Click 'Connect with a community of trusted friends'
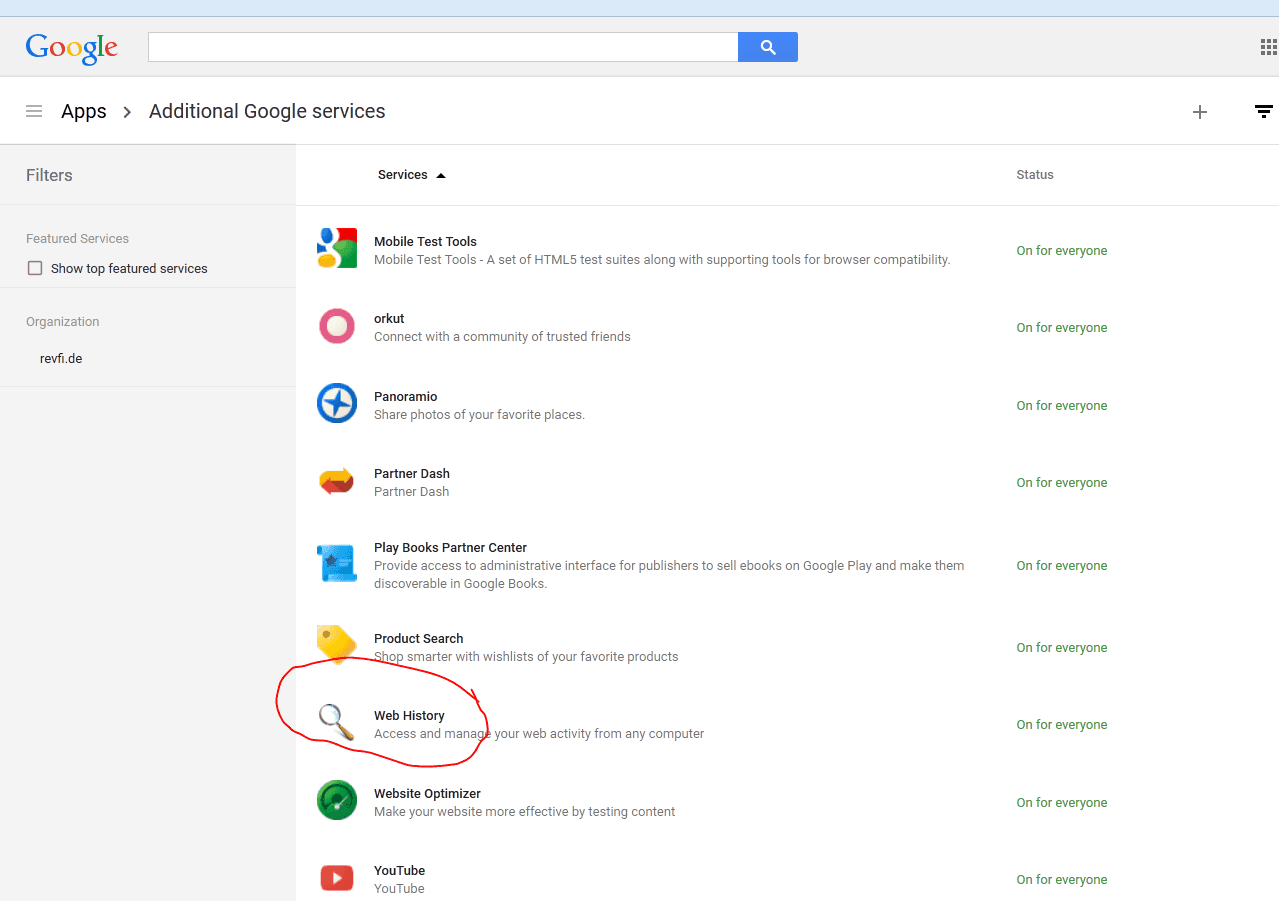The height and width of the screenshot is (901, 1279). (502, 336)
